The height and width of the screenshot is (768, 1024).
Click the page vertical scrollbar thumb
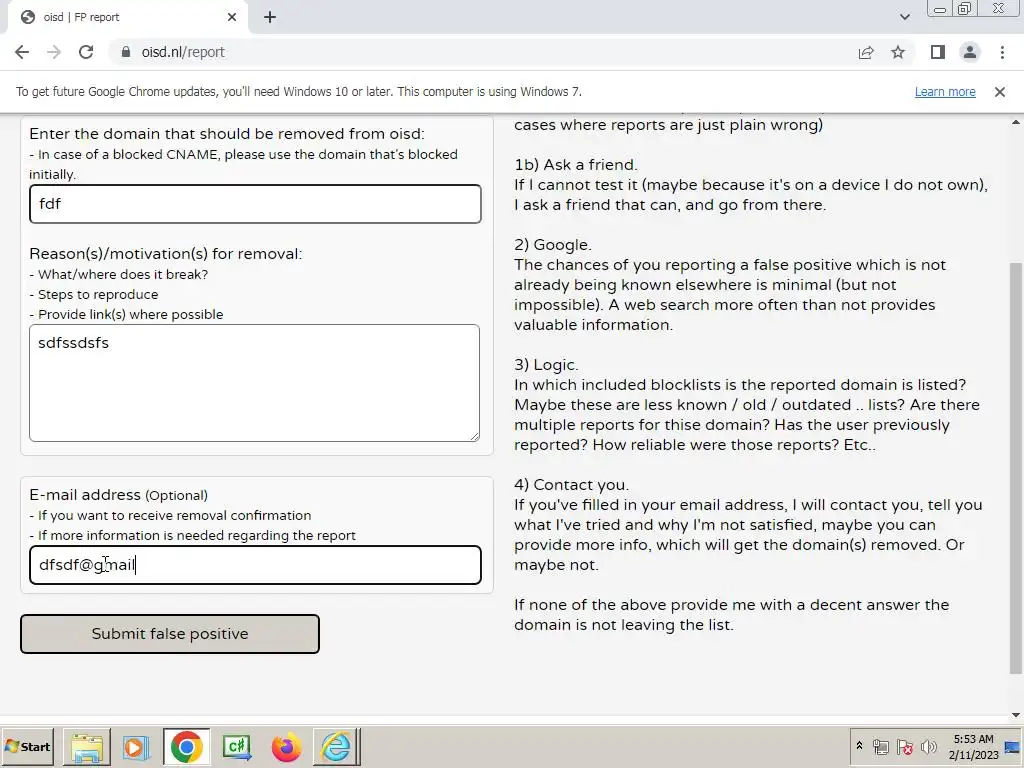click(1016, 468)
